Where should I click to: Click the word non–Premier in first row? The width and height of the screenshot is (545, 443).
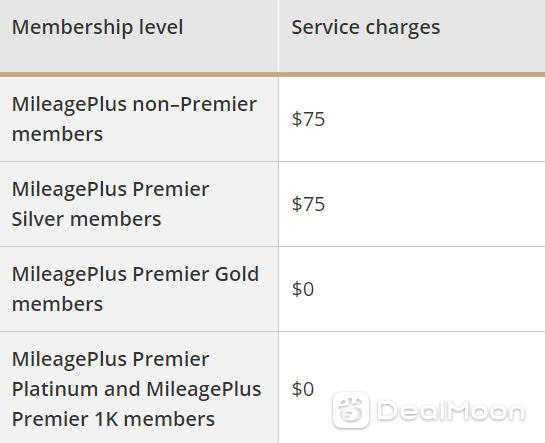click(195, 104)
